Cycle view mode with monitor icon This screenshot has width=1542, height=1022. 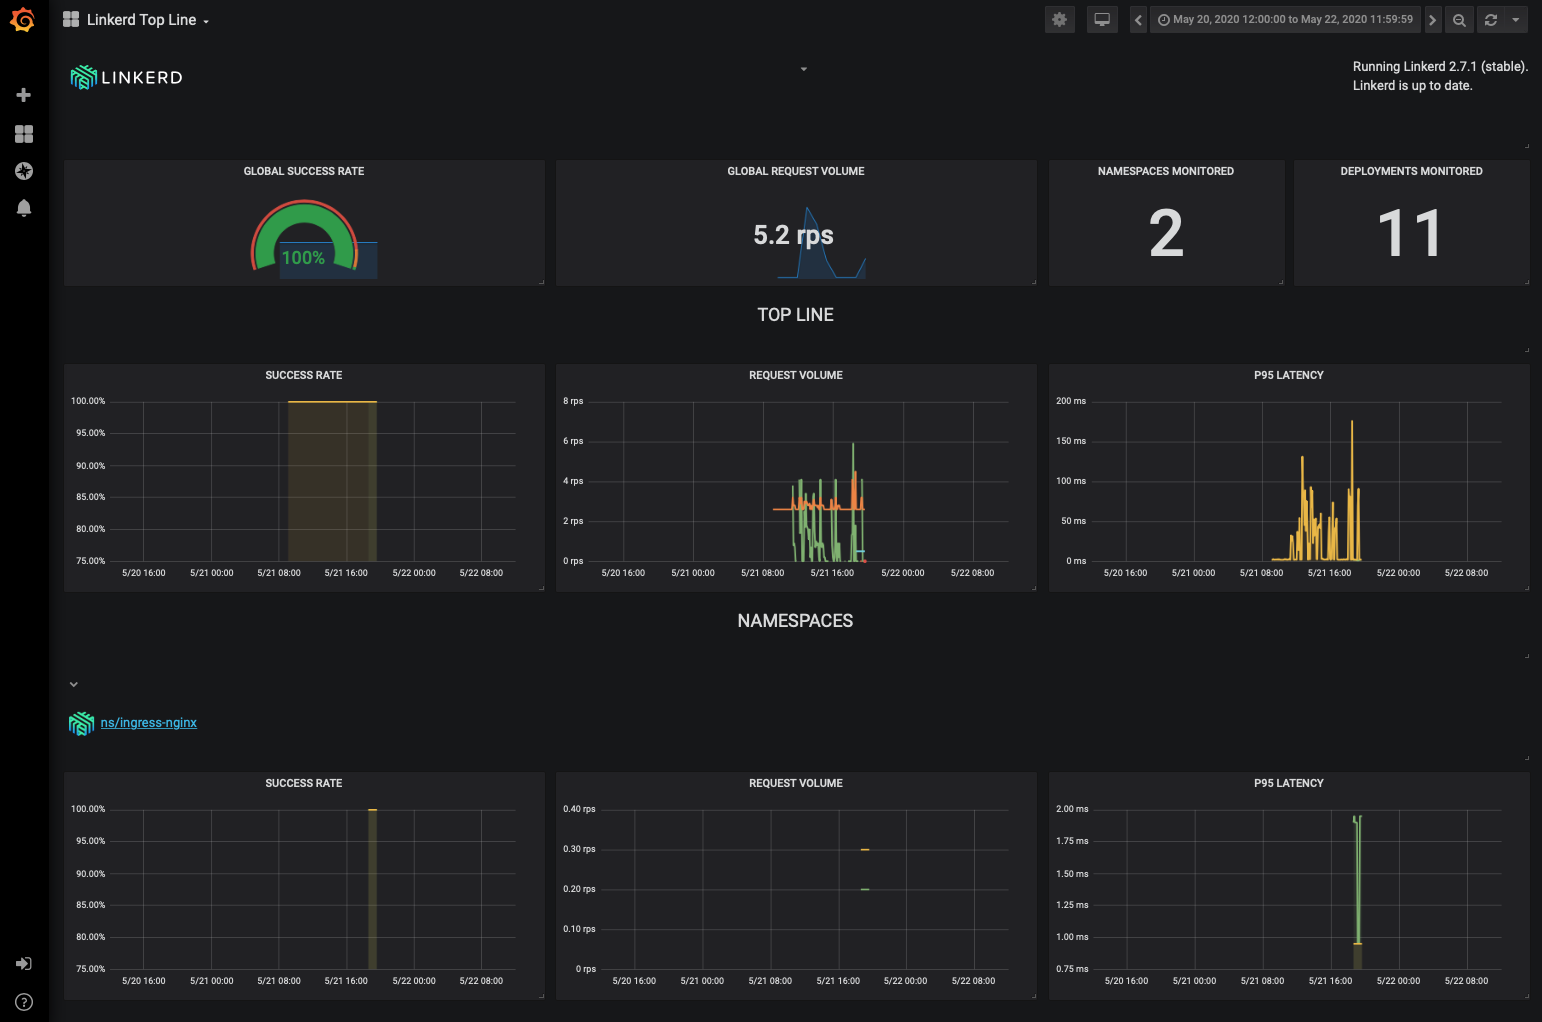[x=1102, y=20]
